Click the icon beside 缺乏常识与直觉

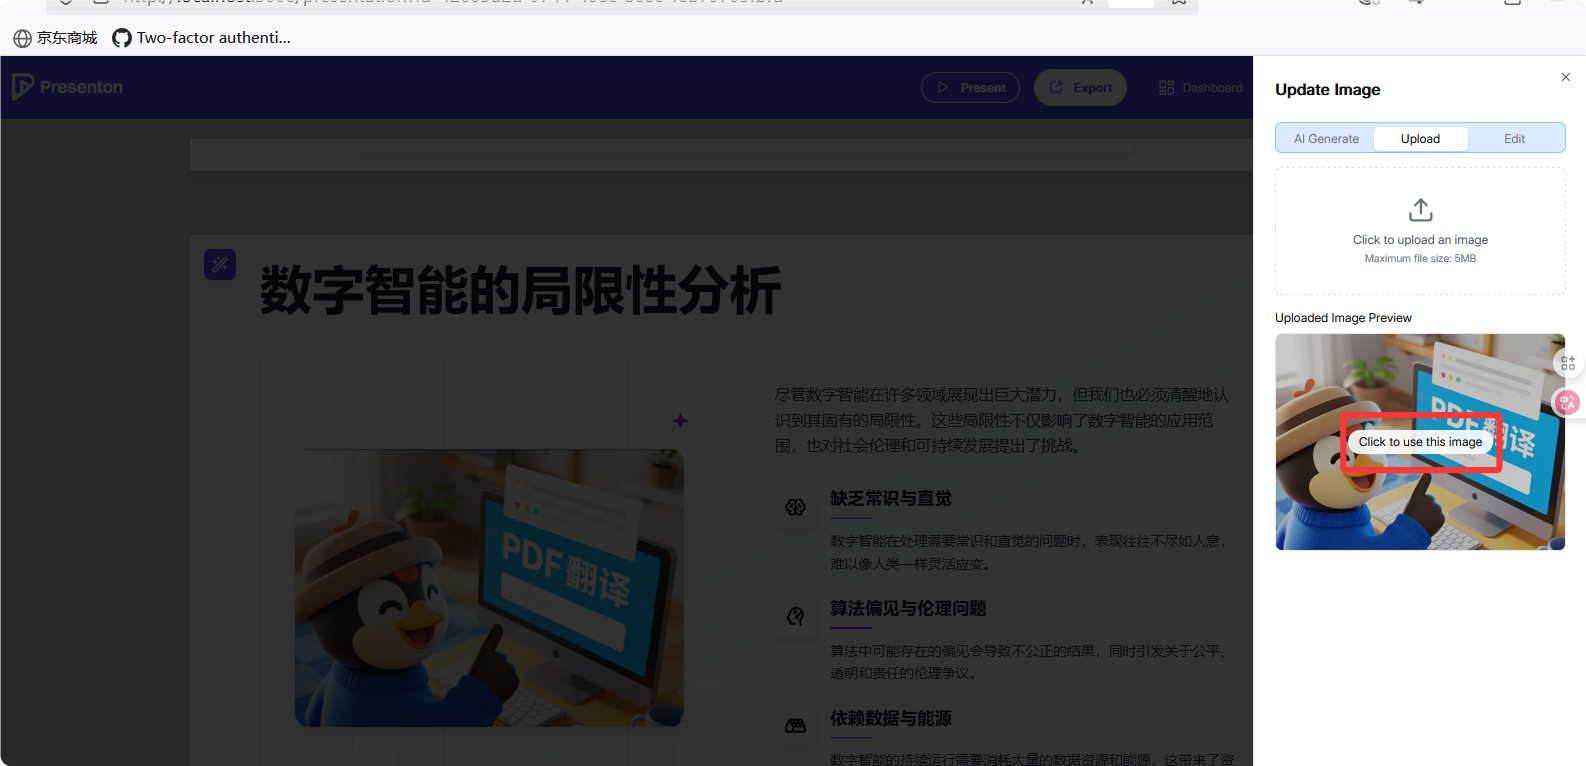point(796,507)
